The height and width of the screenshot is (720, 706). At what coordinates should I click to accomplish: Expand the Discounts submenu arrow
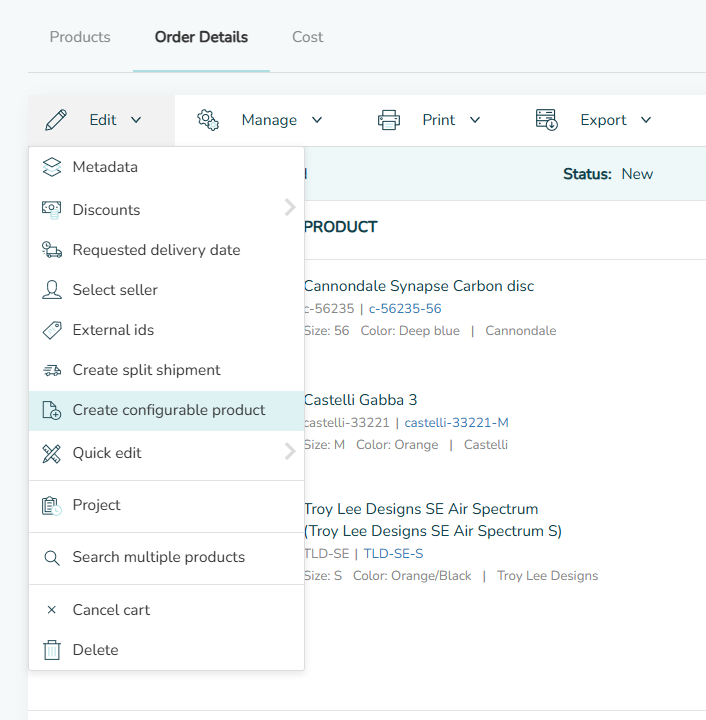[290, 208]
